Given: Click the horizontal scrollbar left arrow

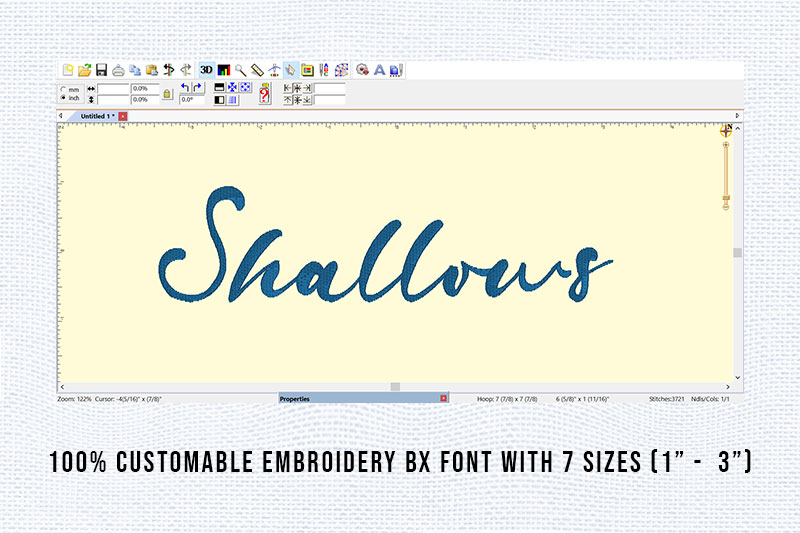Looking at the screenshot, I should pos(62,387).
